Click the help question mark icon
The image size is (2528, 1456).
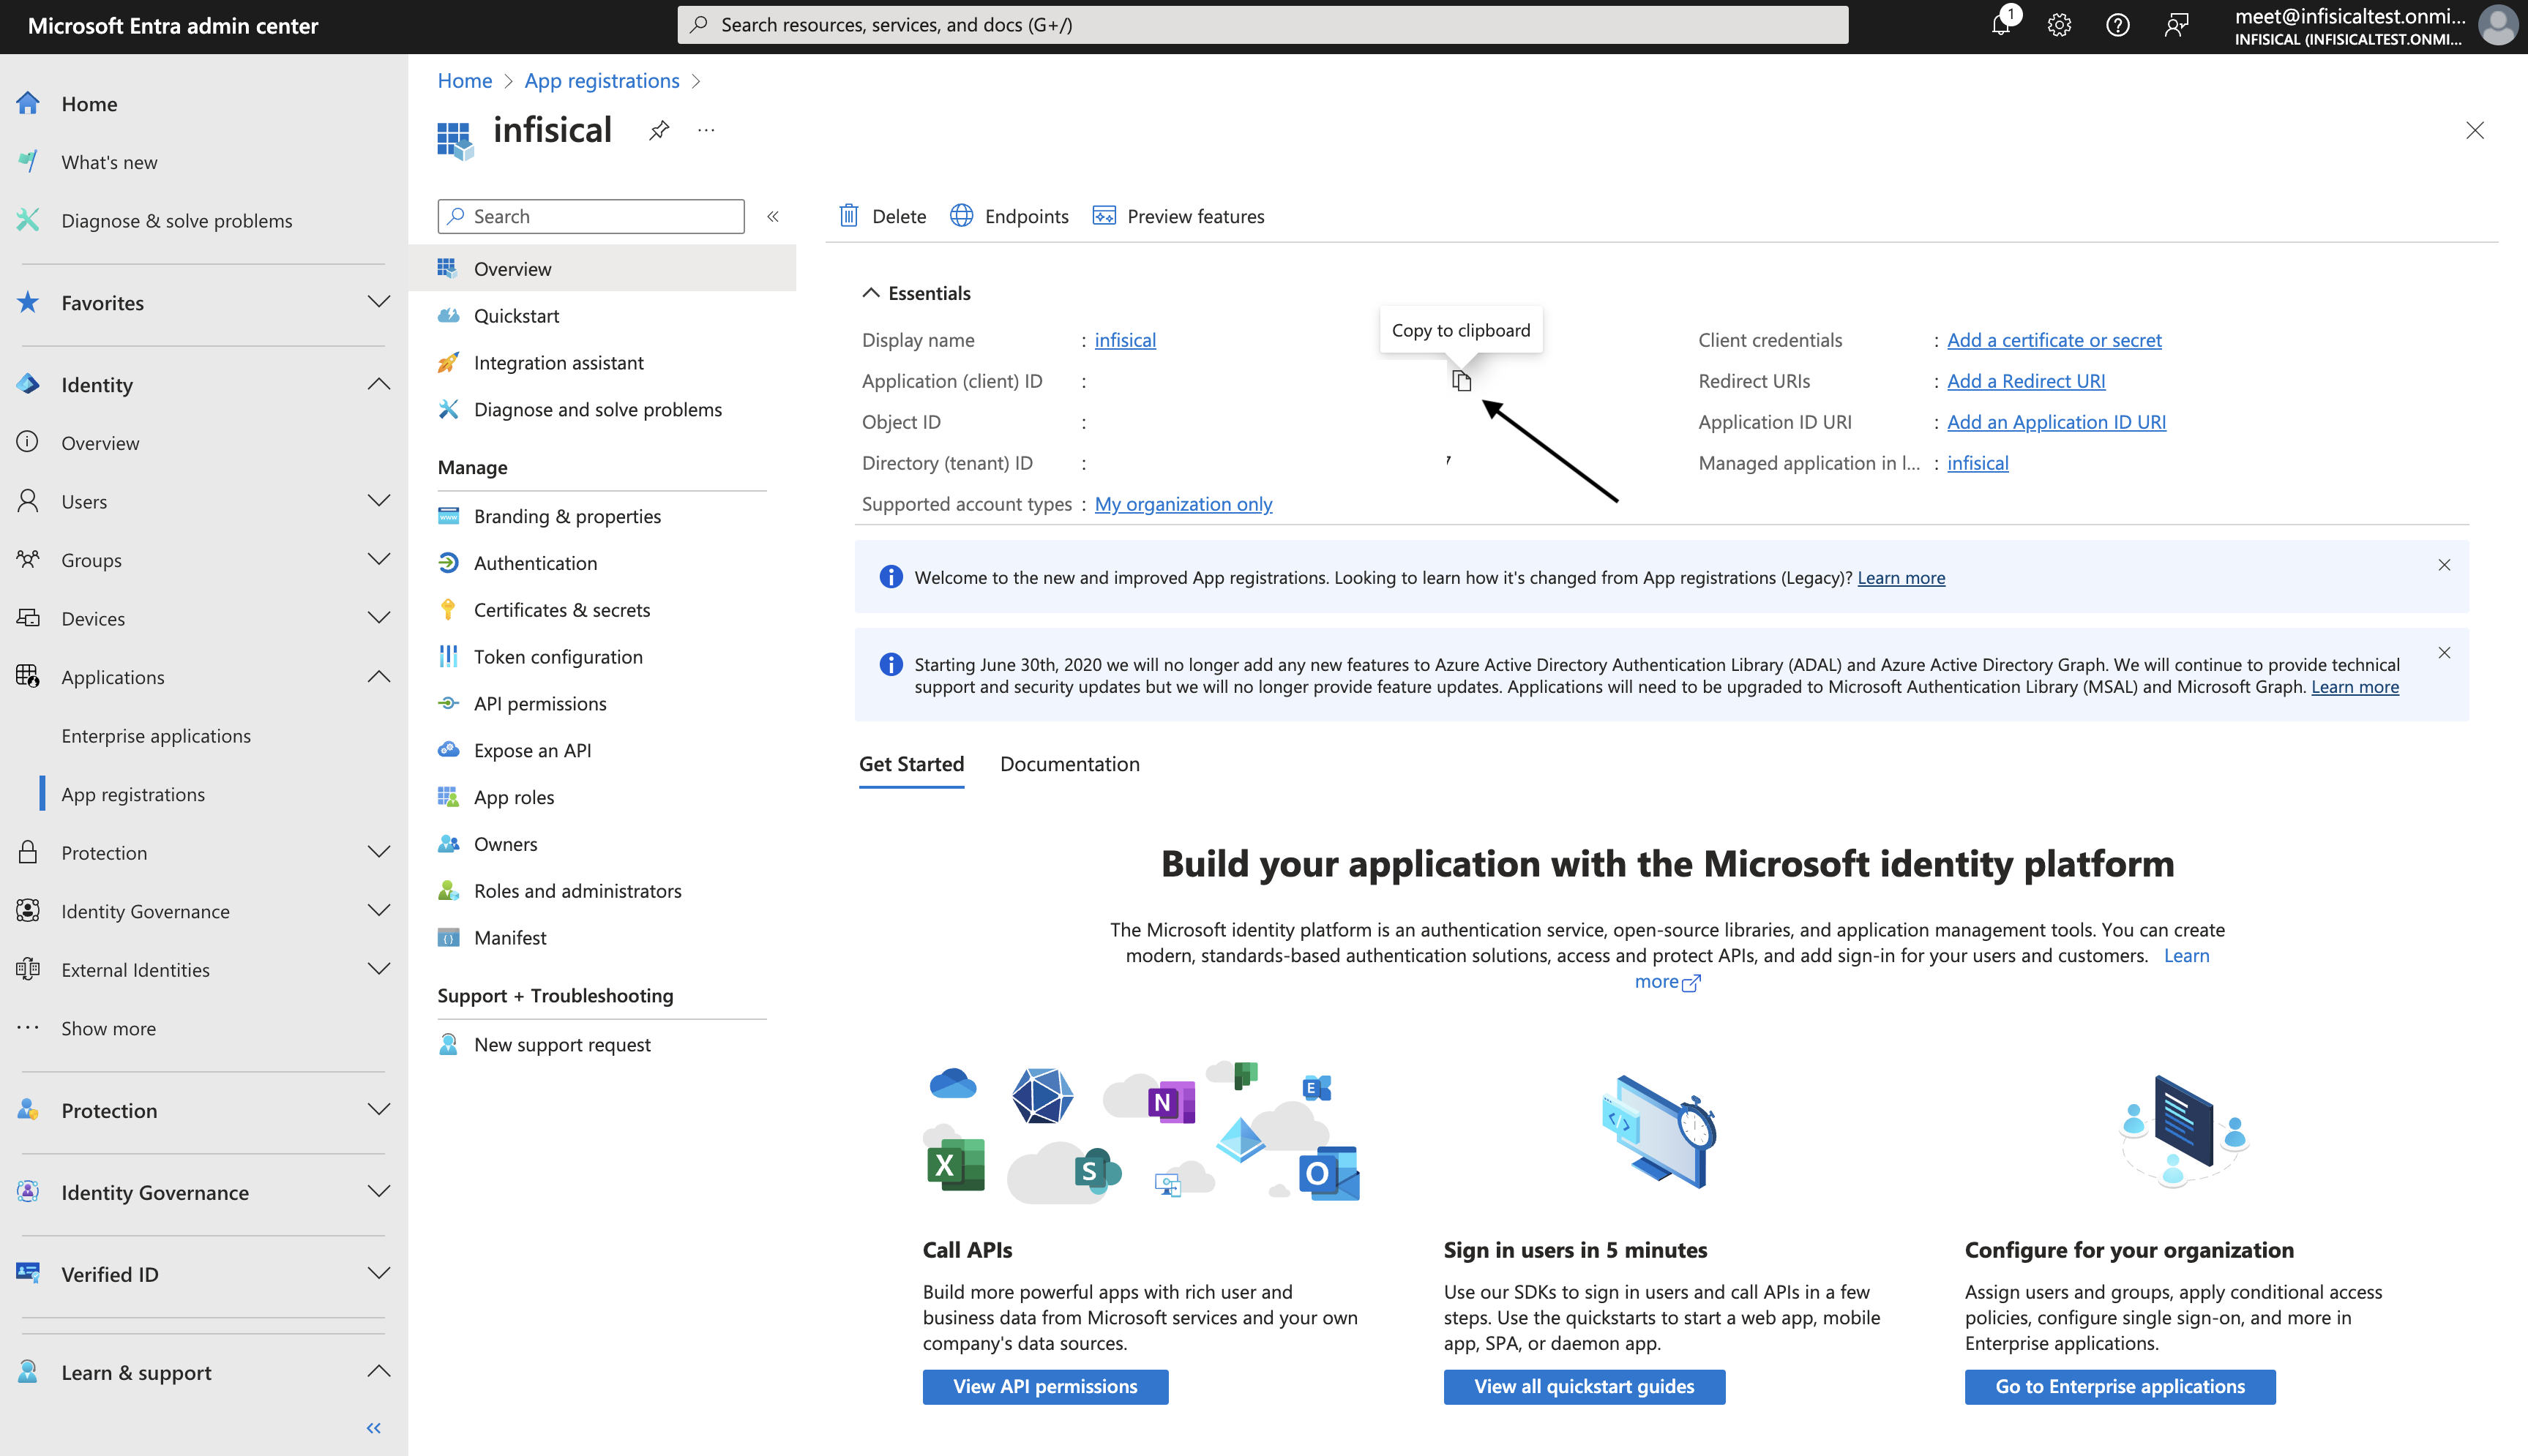coord(2117,25)
